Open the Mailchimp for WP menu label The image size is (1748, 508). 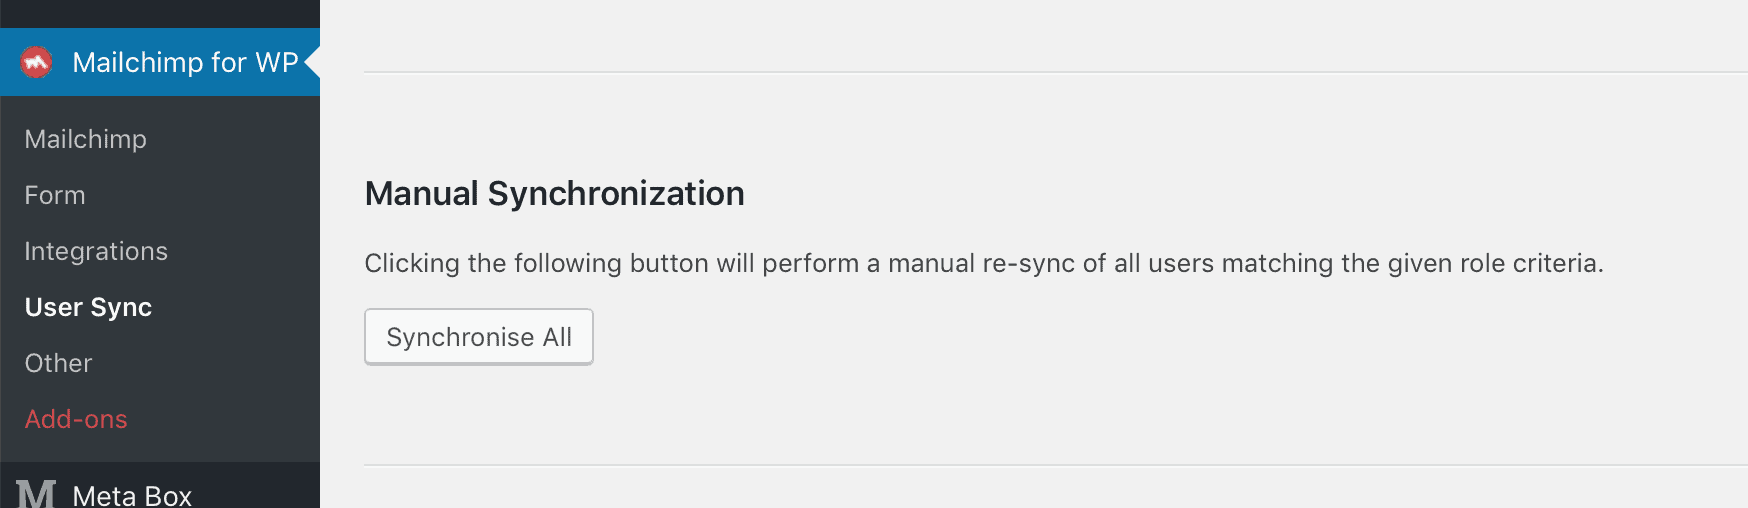coord(185,62)
